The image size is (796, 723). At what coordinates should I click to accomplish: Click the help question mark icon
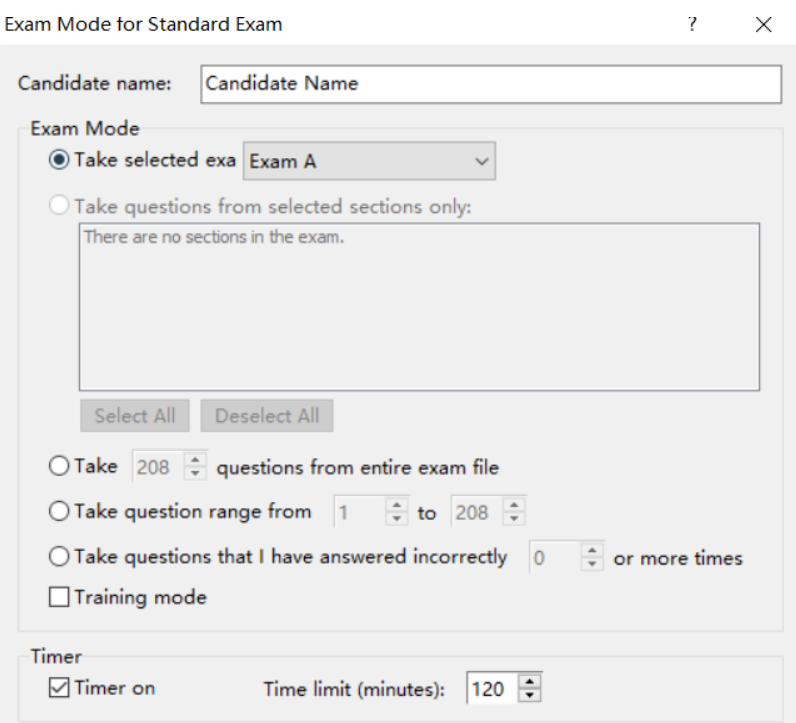[x=692, y=25]
